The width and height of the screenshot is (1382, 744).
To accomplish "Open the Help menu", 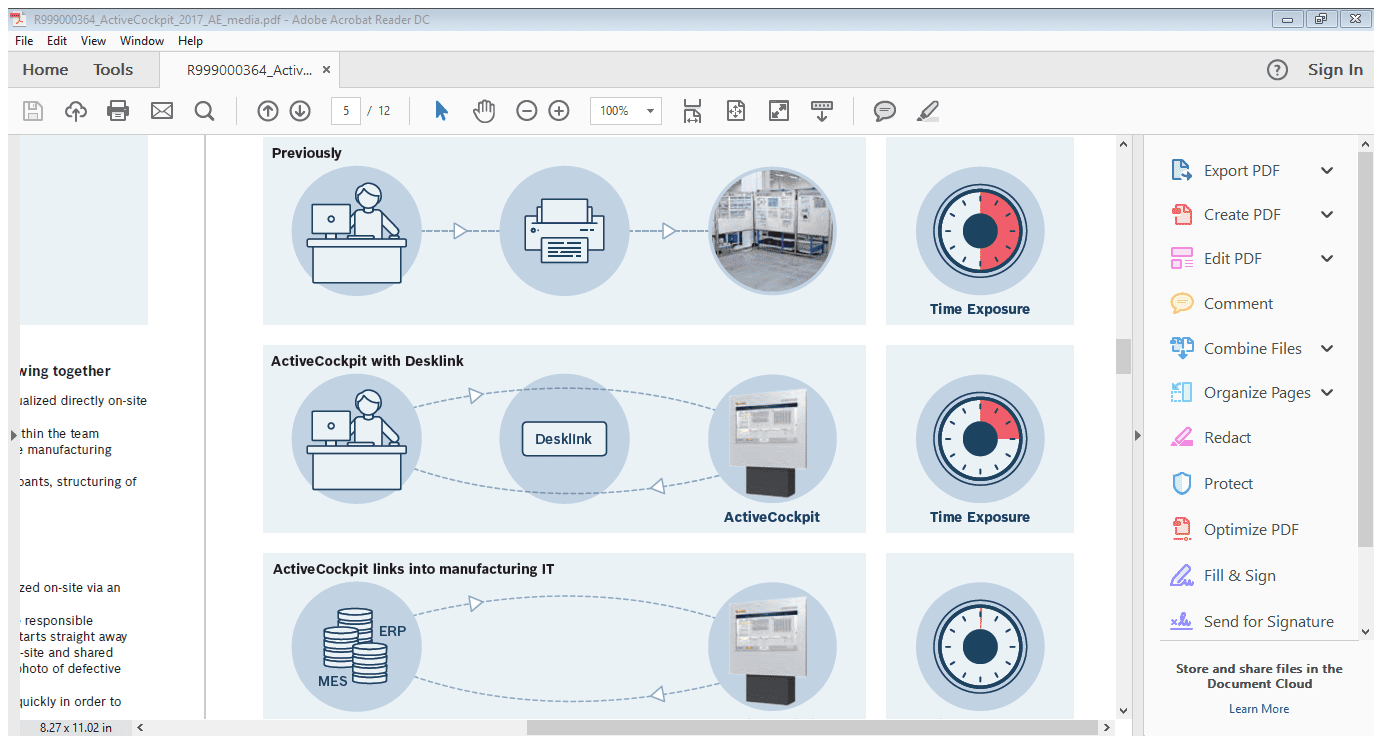I will [190, 41].
